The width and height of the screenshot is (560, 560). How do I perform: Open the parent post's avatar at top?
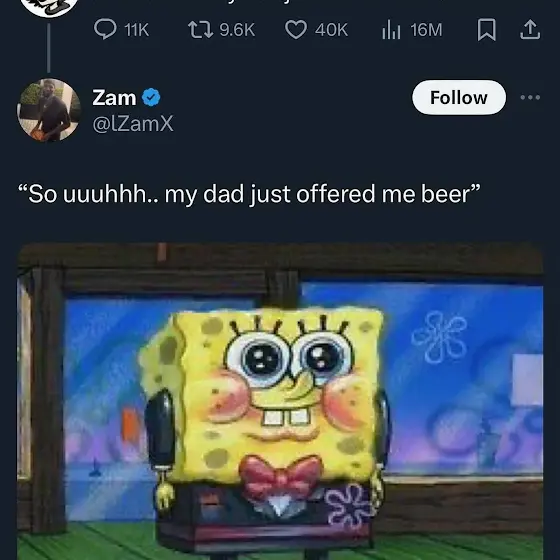click(x=49, y=7)
